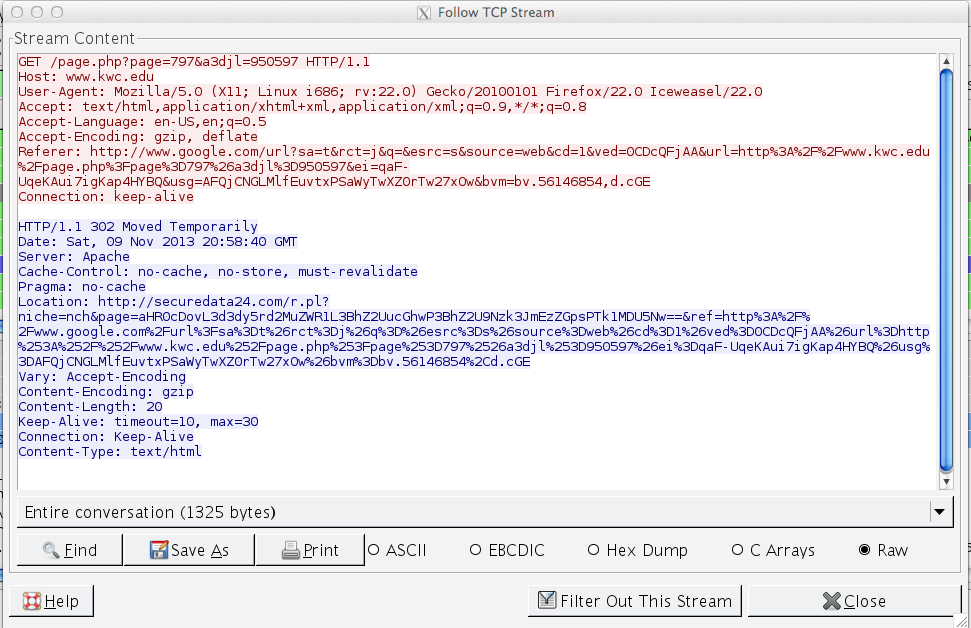Click the 'Vary: Accept-Encoding' line
971x628 pixels.
point(102,377)
